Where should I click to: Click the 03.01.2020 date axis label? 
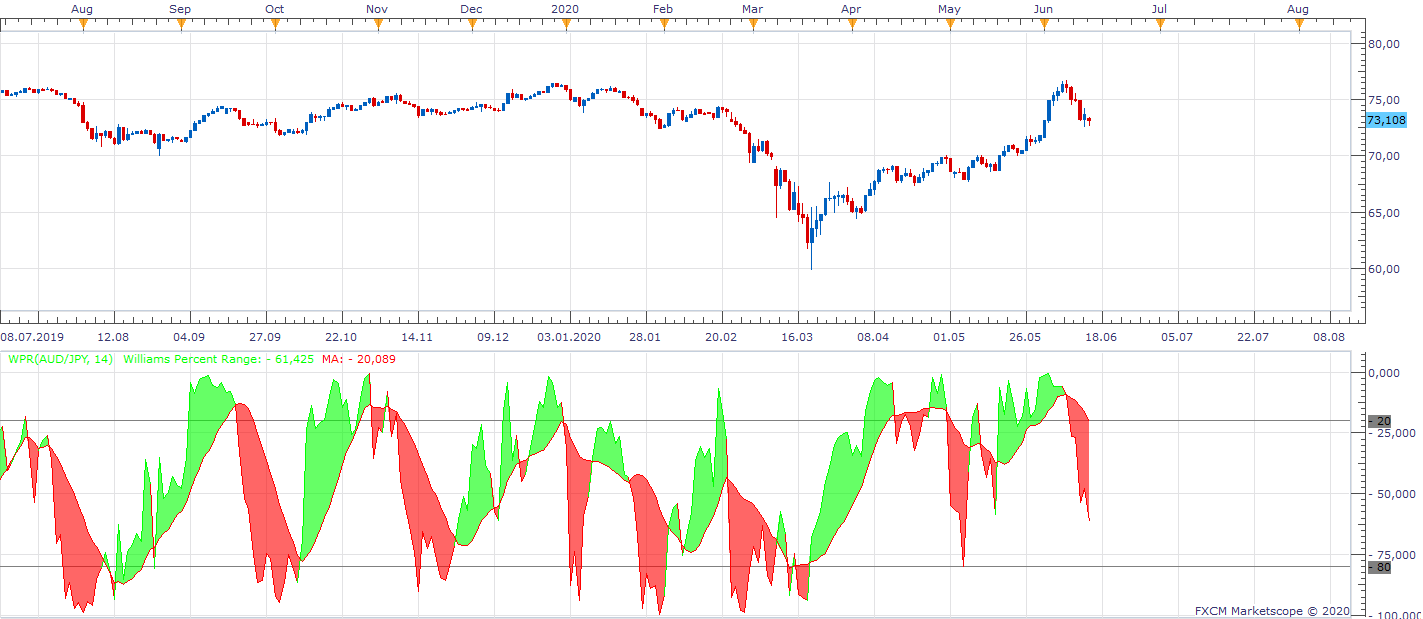(569, 337)
